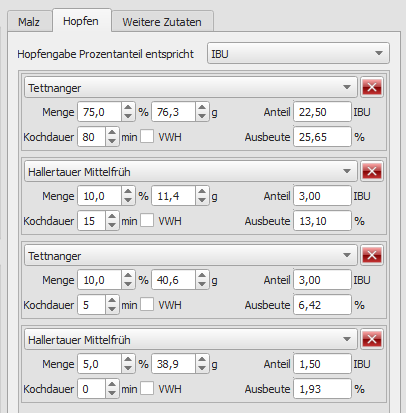This screenshot has height=413, width=406.
Task: Delete the 15 min Hallertauer Mittelfrüh hop
Action: point(372,171)
